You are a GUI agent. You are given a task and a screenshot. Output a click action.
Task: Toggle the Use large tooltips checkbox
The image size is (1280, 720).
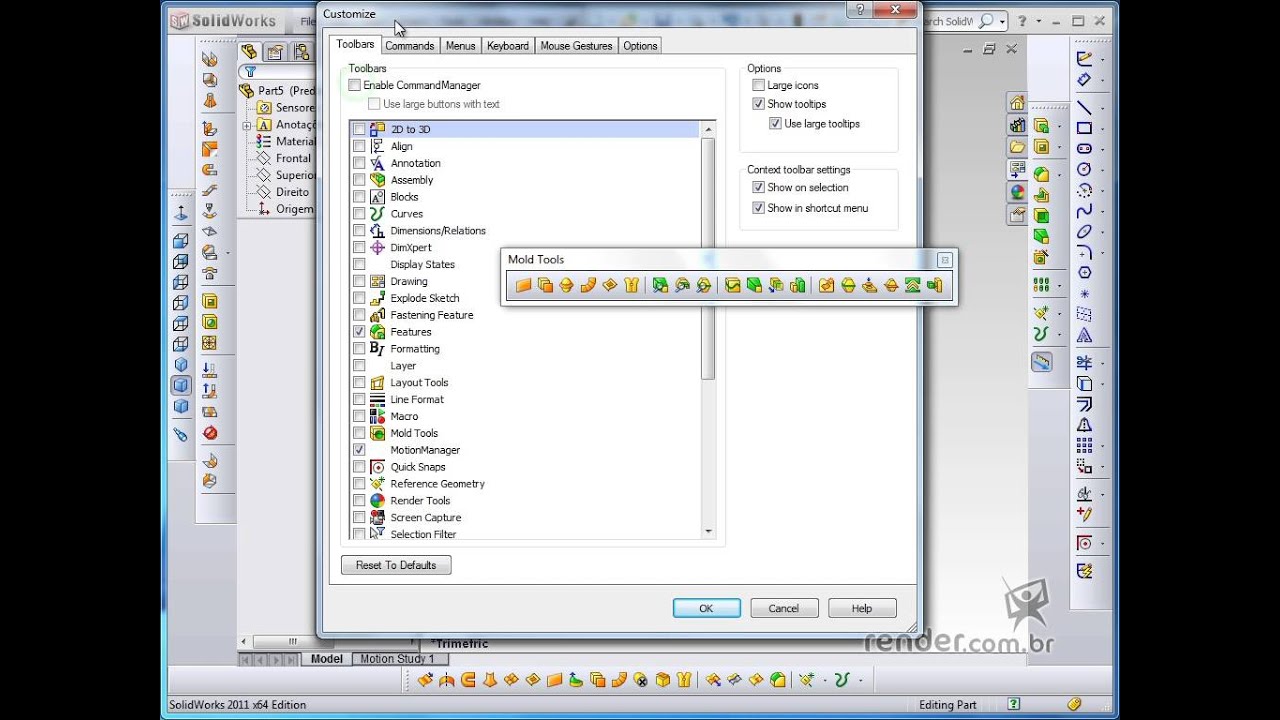coord(775,124)
